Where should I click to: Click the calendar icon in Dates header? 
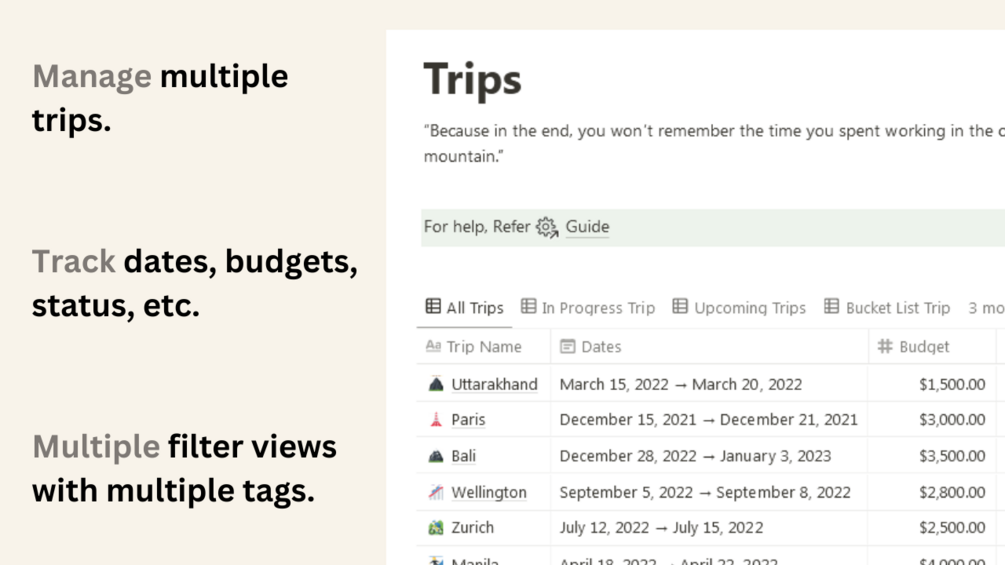567,347
